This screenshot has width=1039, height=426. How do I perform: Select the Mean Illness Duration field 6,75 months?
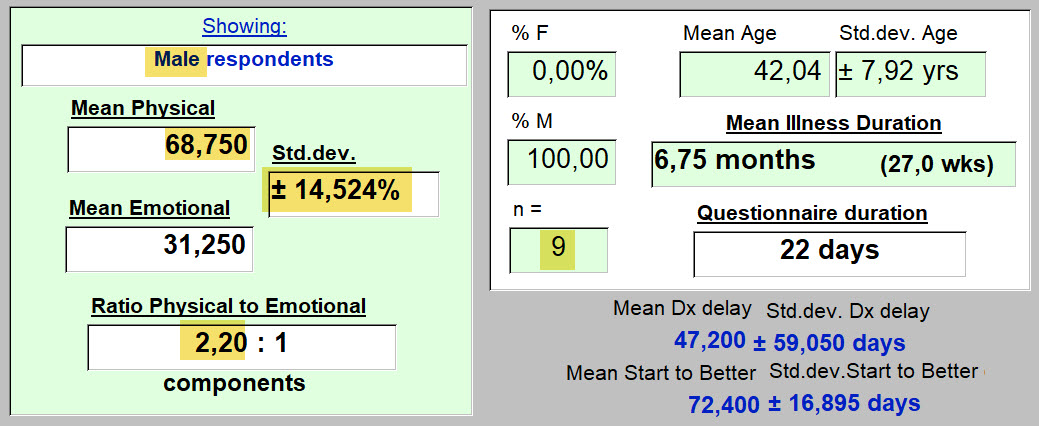coord(834,164)
